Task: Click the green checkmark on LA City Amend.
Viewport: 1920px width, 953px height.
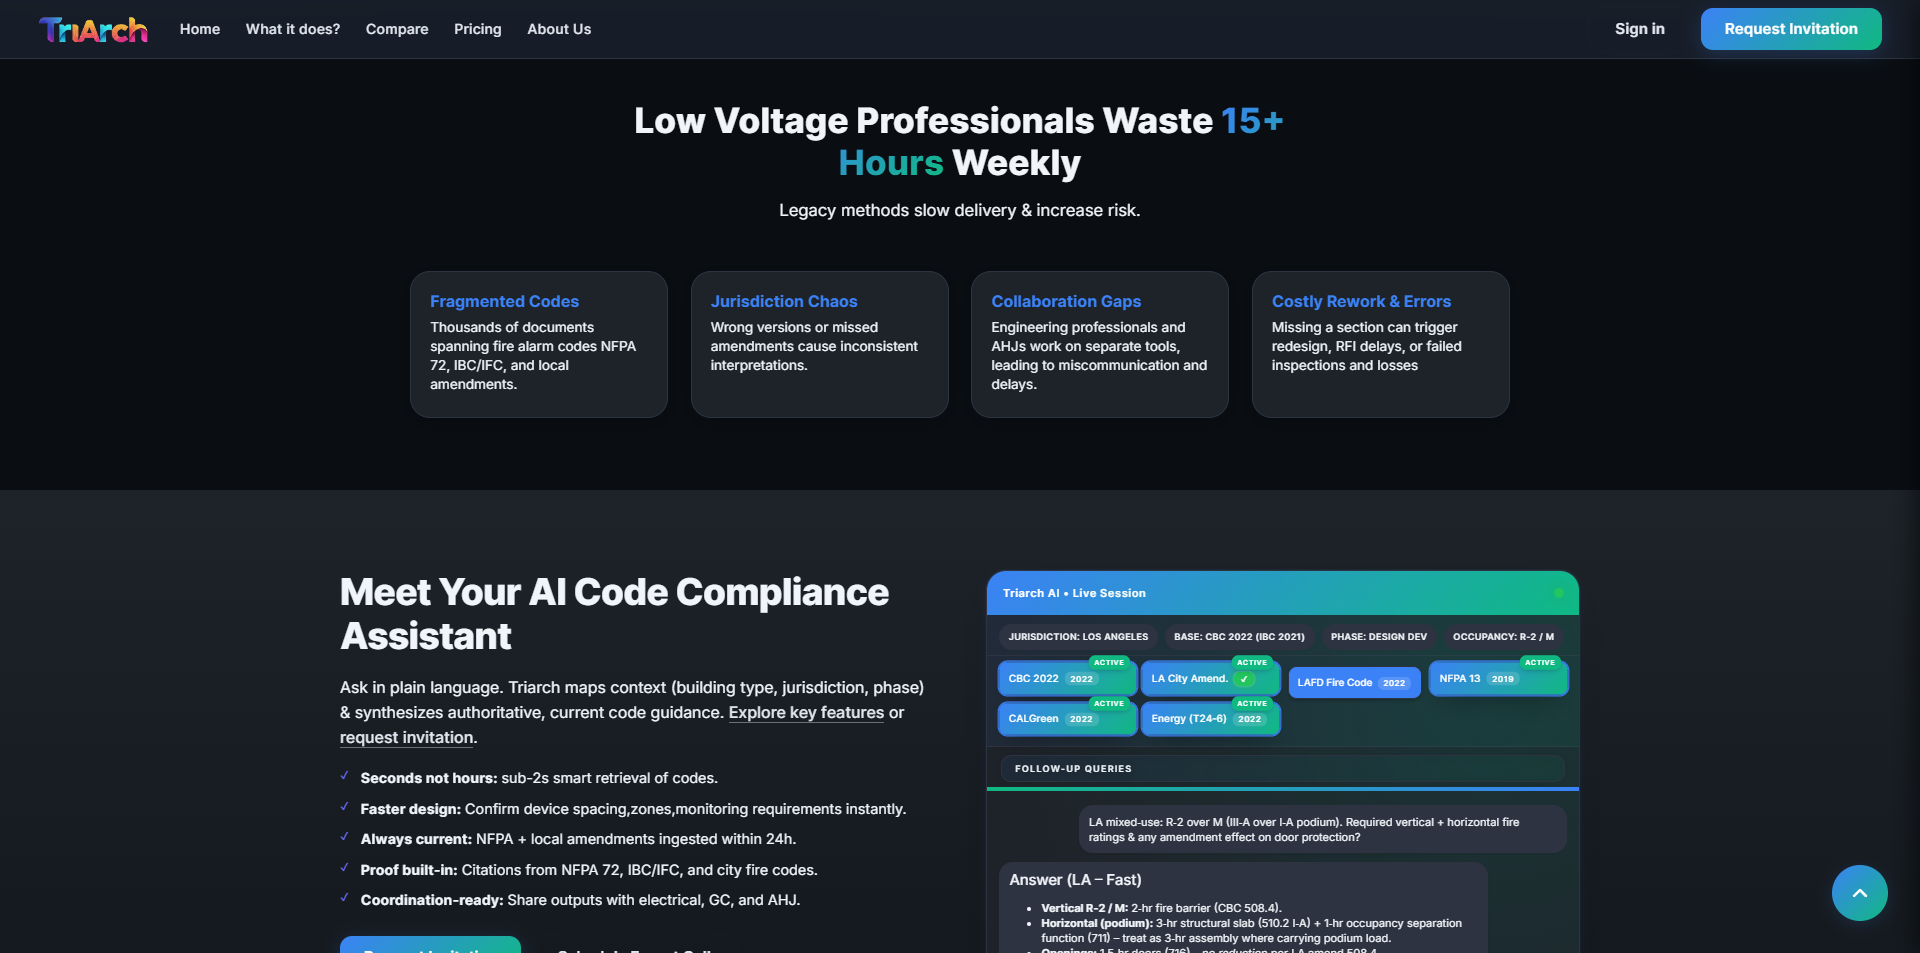Action: point(1244,679)
